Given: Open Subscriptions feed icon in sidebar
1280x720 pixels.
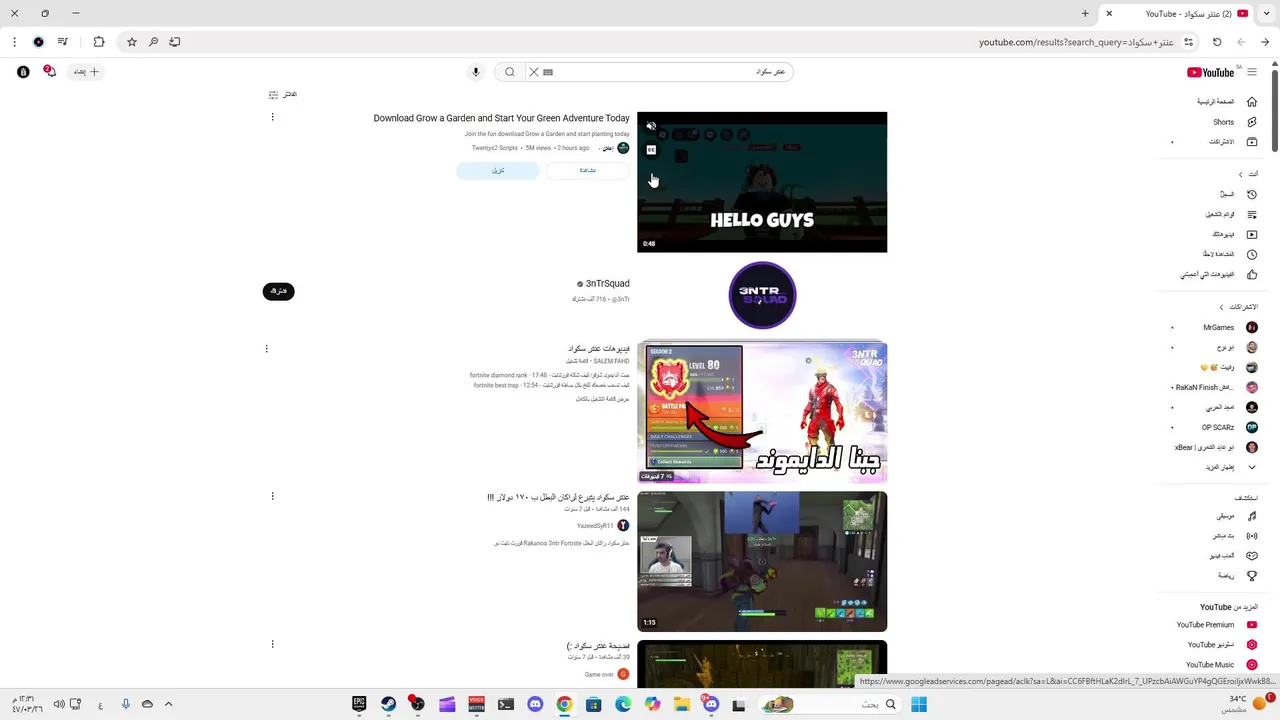Looking at the screenshot, I should tap(1251, 142).
